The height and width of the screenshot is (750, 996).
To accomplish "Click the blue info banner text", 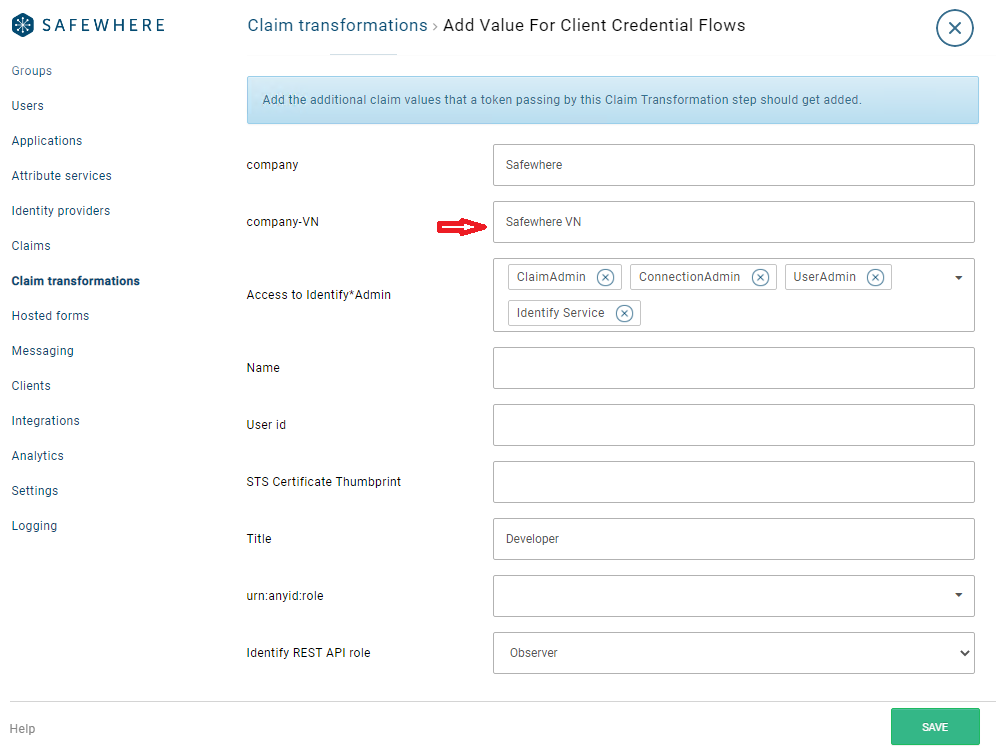I will click(562, 100).
